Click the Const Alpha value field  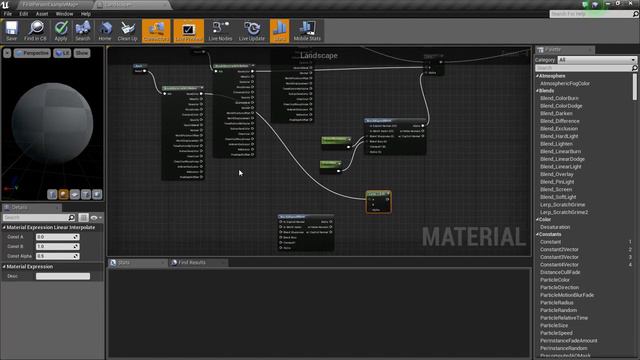click(x=58, y=256)
